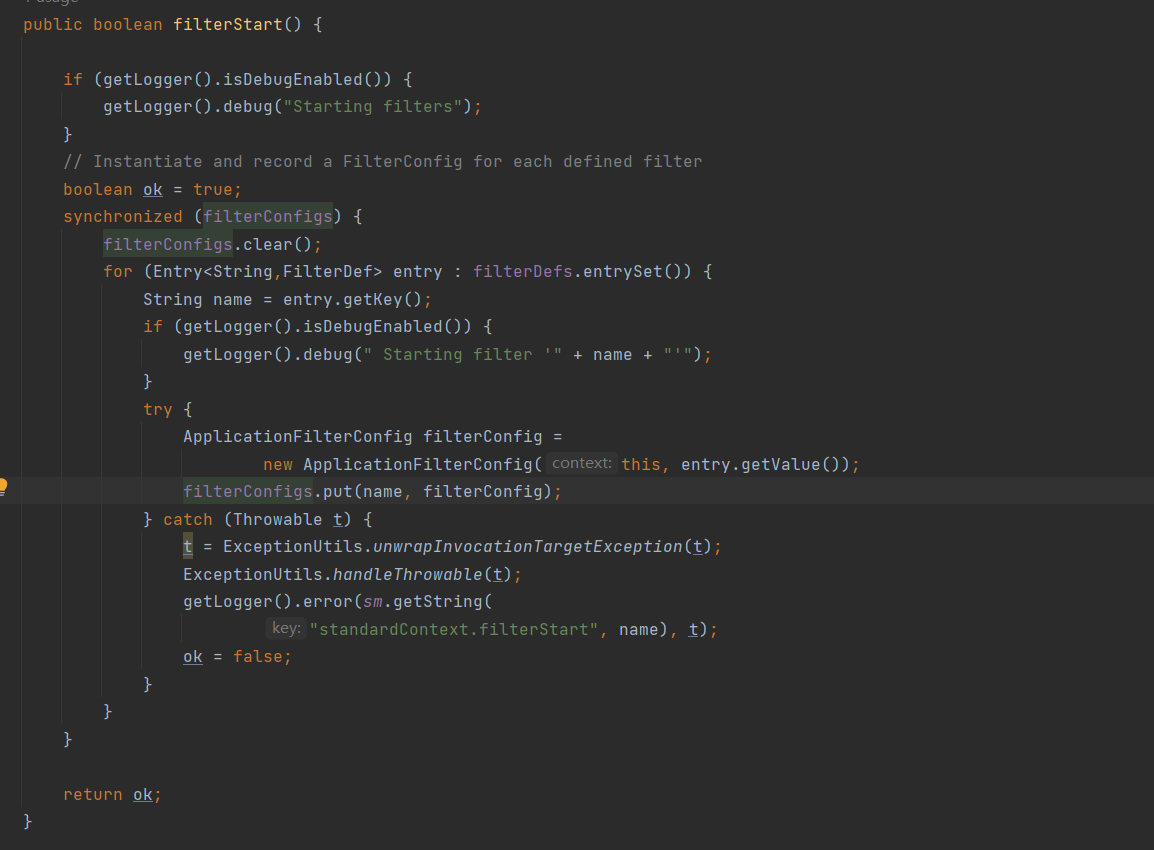Image resolution: width=1154 pixels, height=850 pixels.
Task: Click the try keyword
Action: tap(158, 409)
